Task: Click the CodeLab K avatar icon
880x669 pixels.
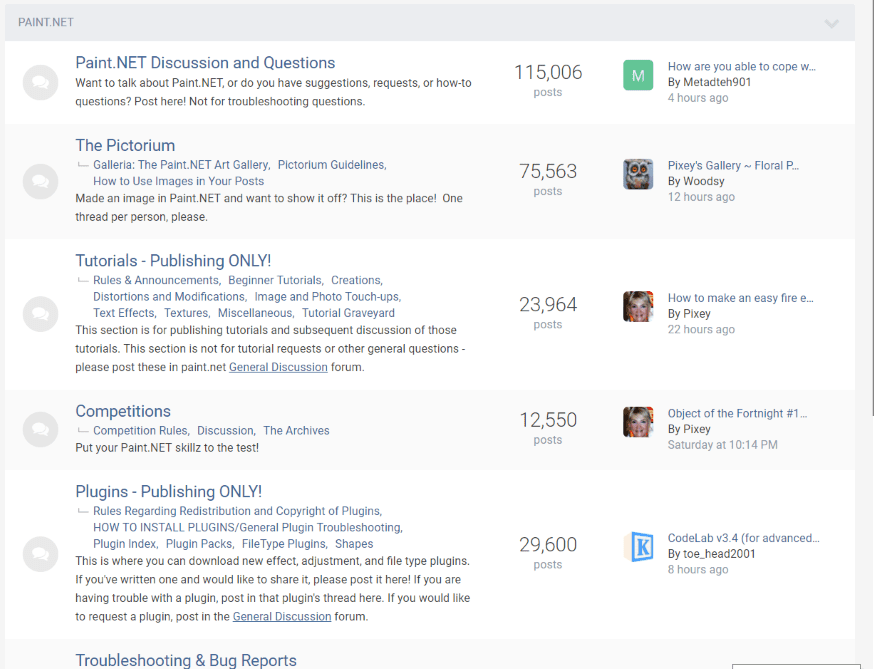Action: pyautogui.click(x=638, y=546)
